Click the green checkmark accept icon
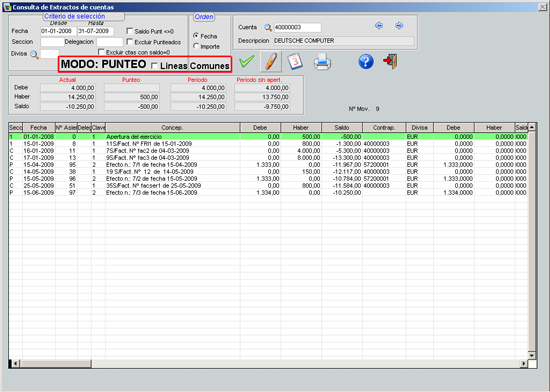 [247, 62]
